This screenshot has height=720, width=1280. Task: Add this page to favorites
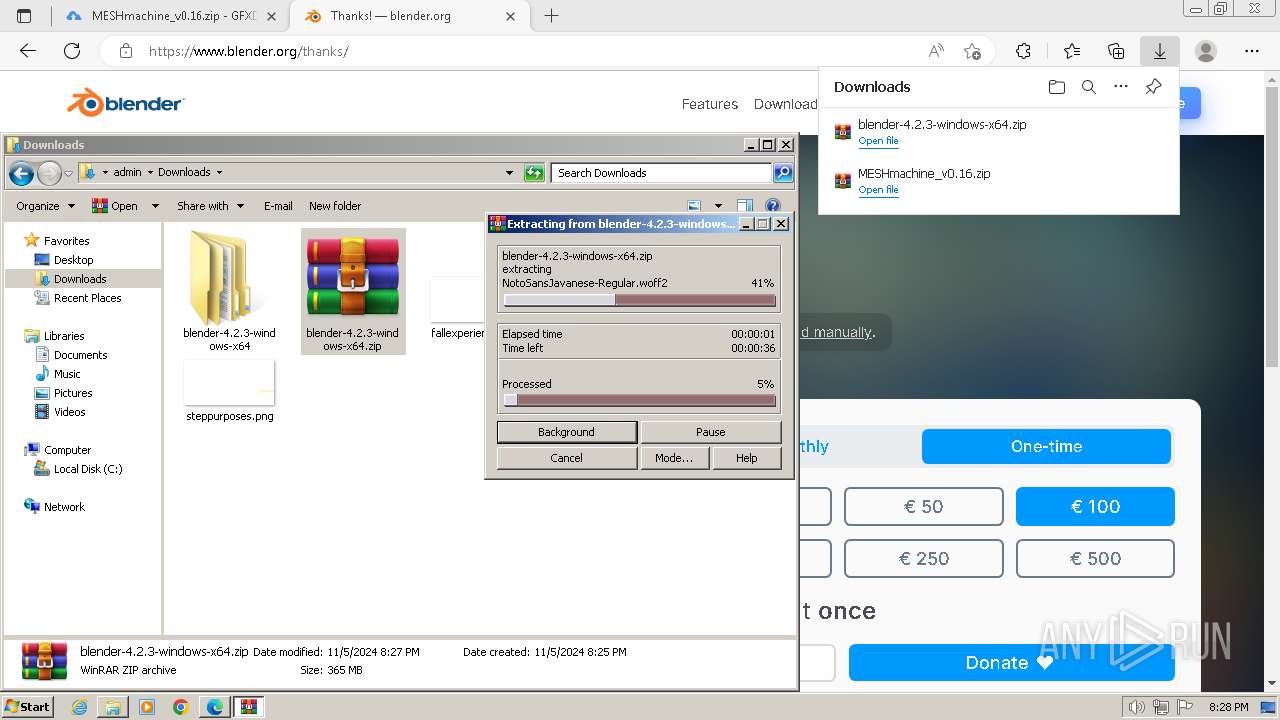coord(972,51)
